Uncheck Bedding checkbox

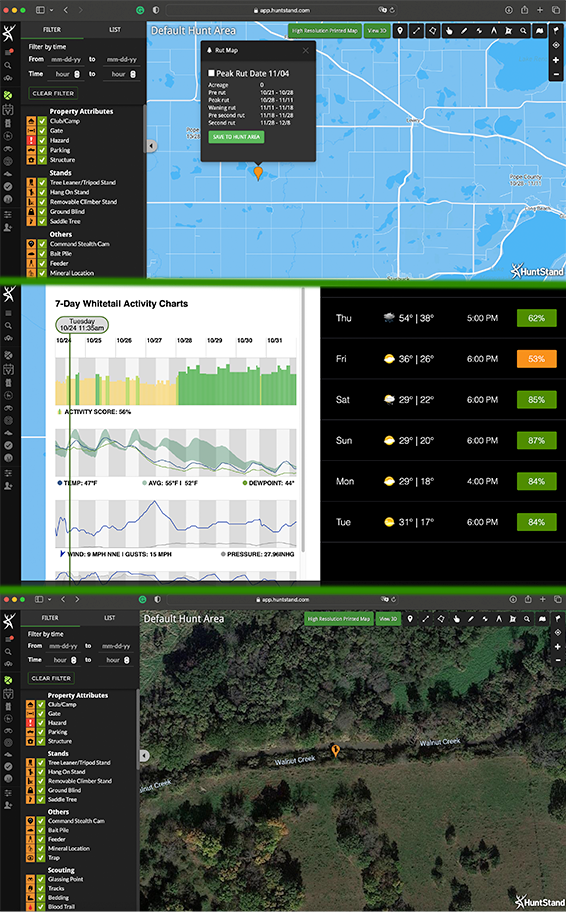tap(41, 897)
